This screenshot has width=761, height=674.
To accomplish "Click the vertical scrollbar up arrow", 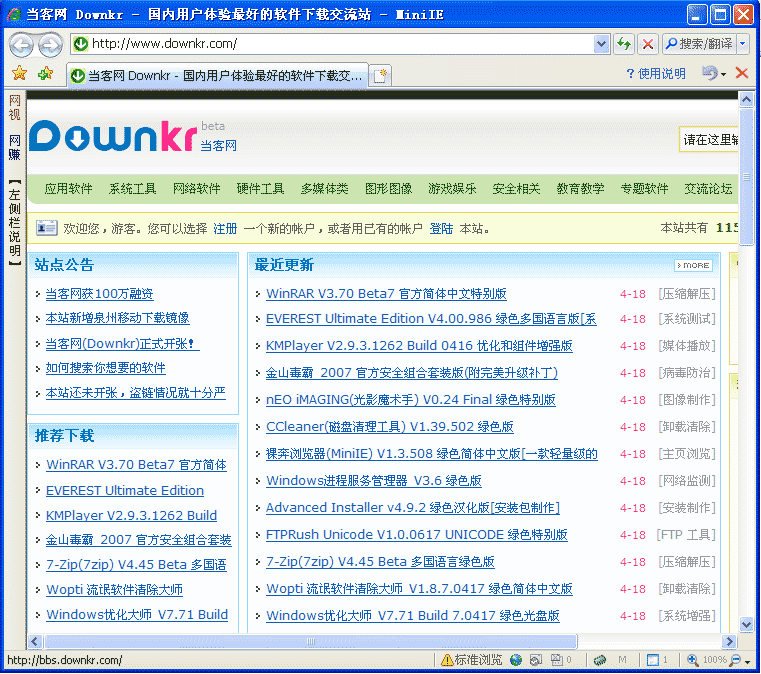I will [x=746, y=99].
